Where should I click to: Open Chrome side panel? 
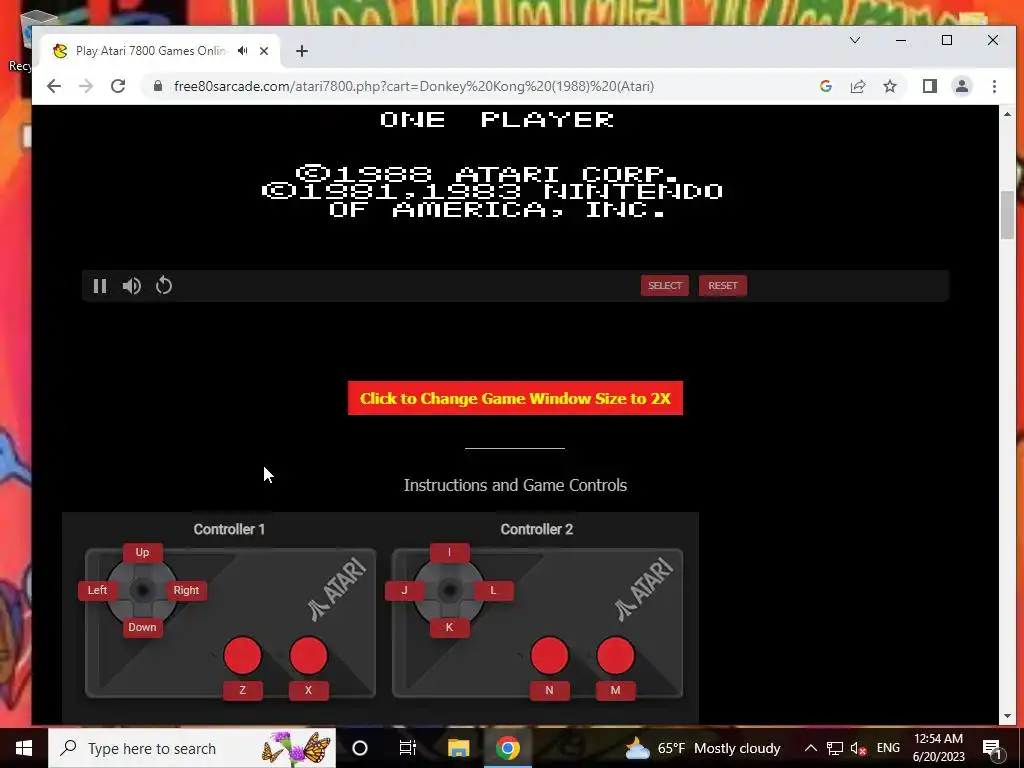(x=930, y=86)
